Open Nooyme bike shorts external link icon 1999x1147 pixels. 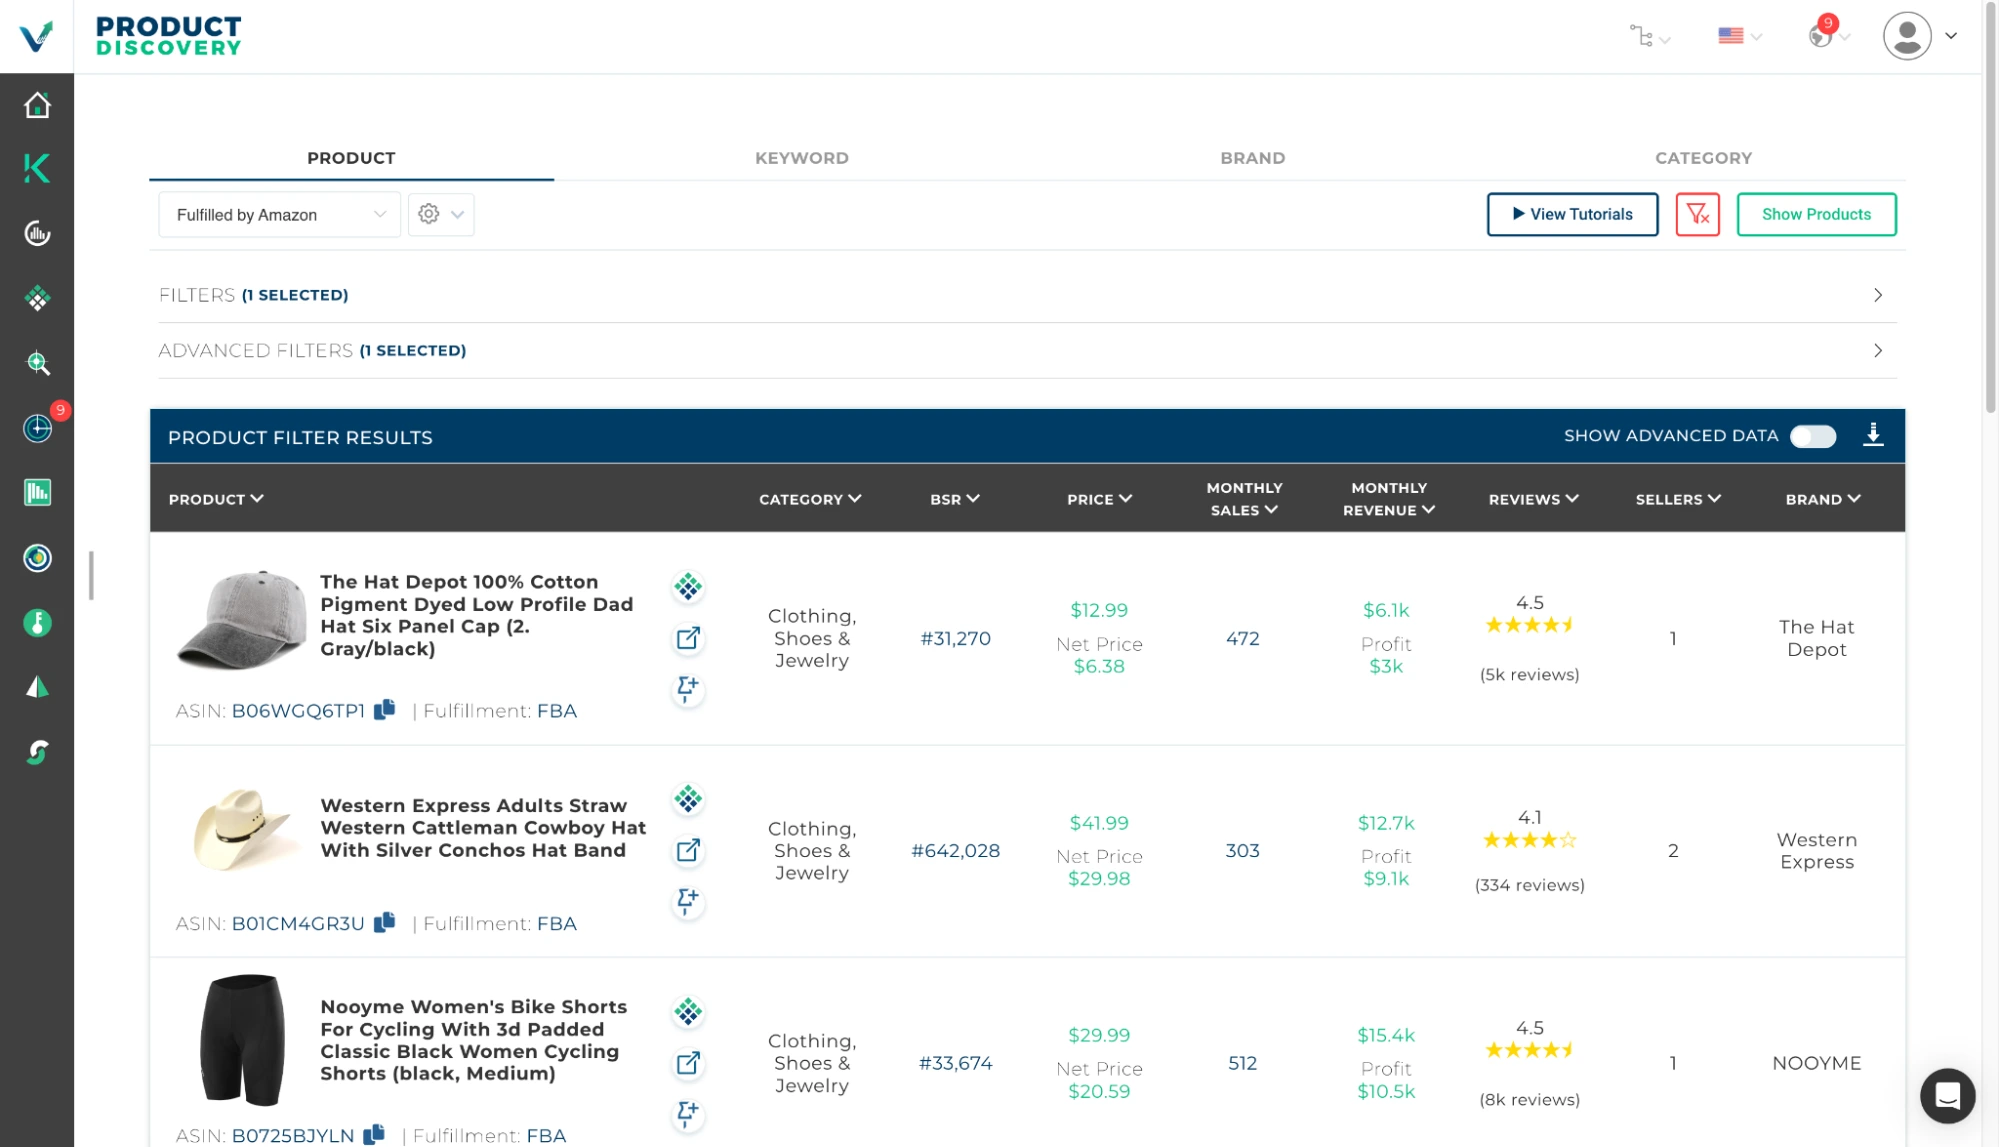[x=688, y=1063]
